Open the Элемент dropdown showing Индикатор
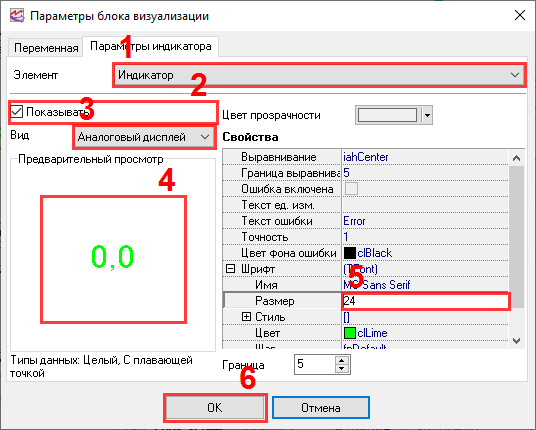Image resolution: width=536 pixels, height=430 pixels. coord(319,75)
